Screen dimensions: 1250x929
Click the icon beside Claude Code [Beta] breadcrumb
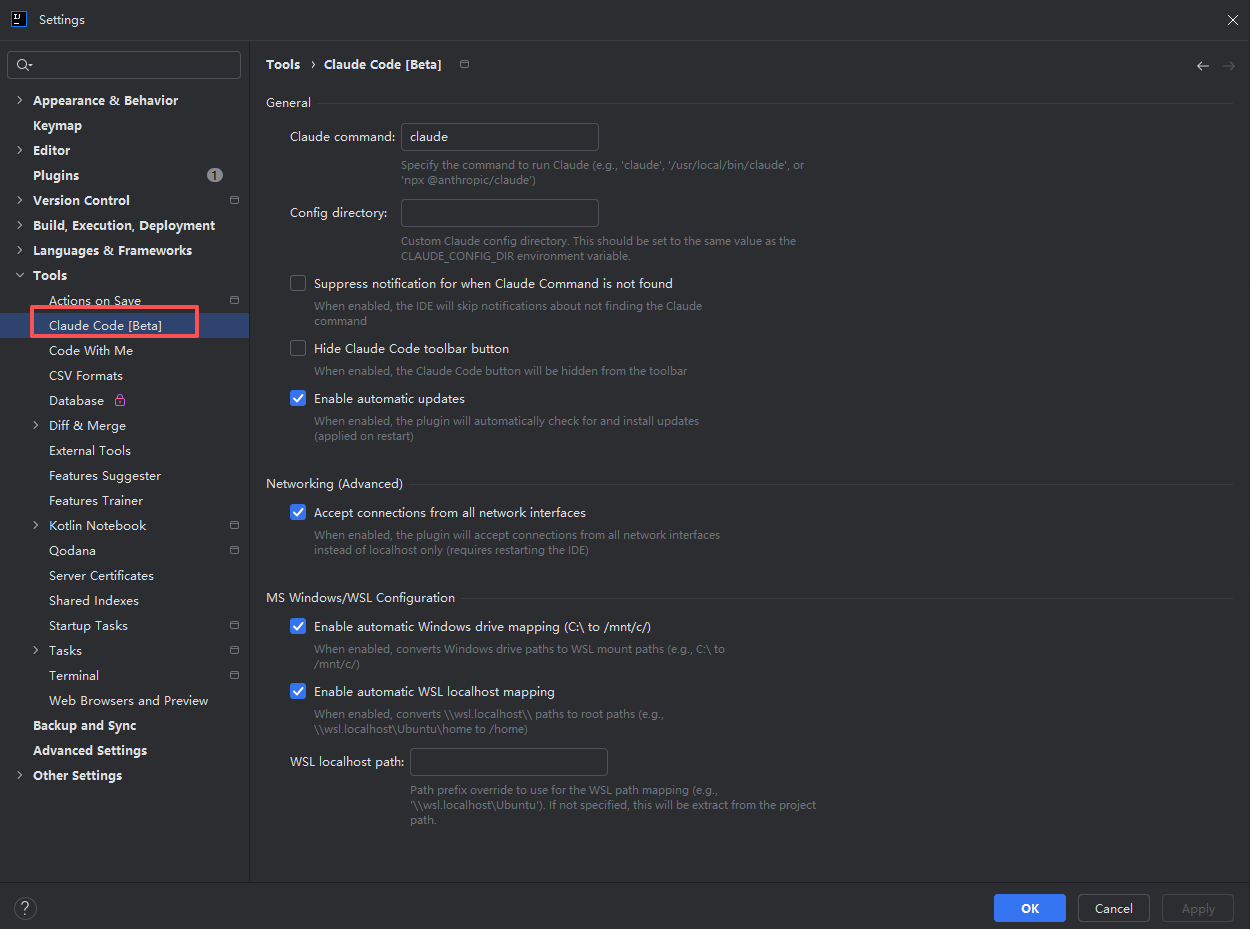pyautogui.click(x=464, y=64)
